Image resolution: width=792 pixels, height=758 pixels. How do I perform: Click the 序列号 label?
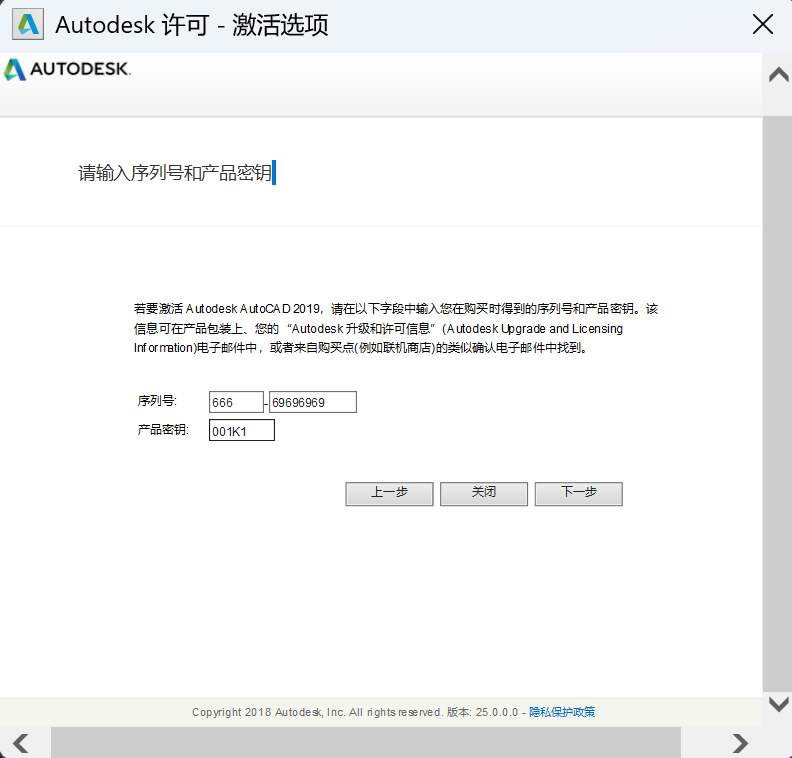tap(157, 401)
